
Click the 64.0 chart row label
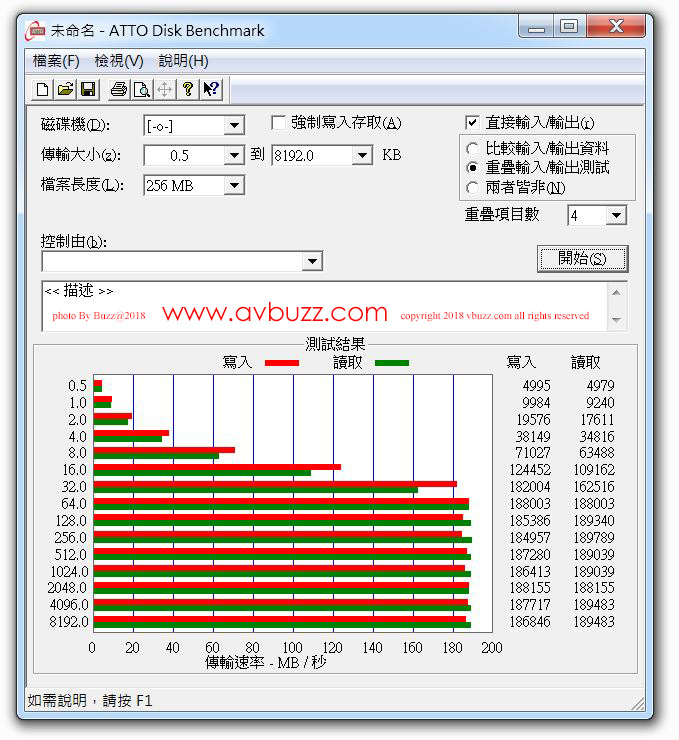pyautogui.click(x=74, y=504)
